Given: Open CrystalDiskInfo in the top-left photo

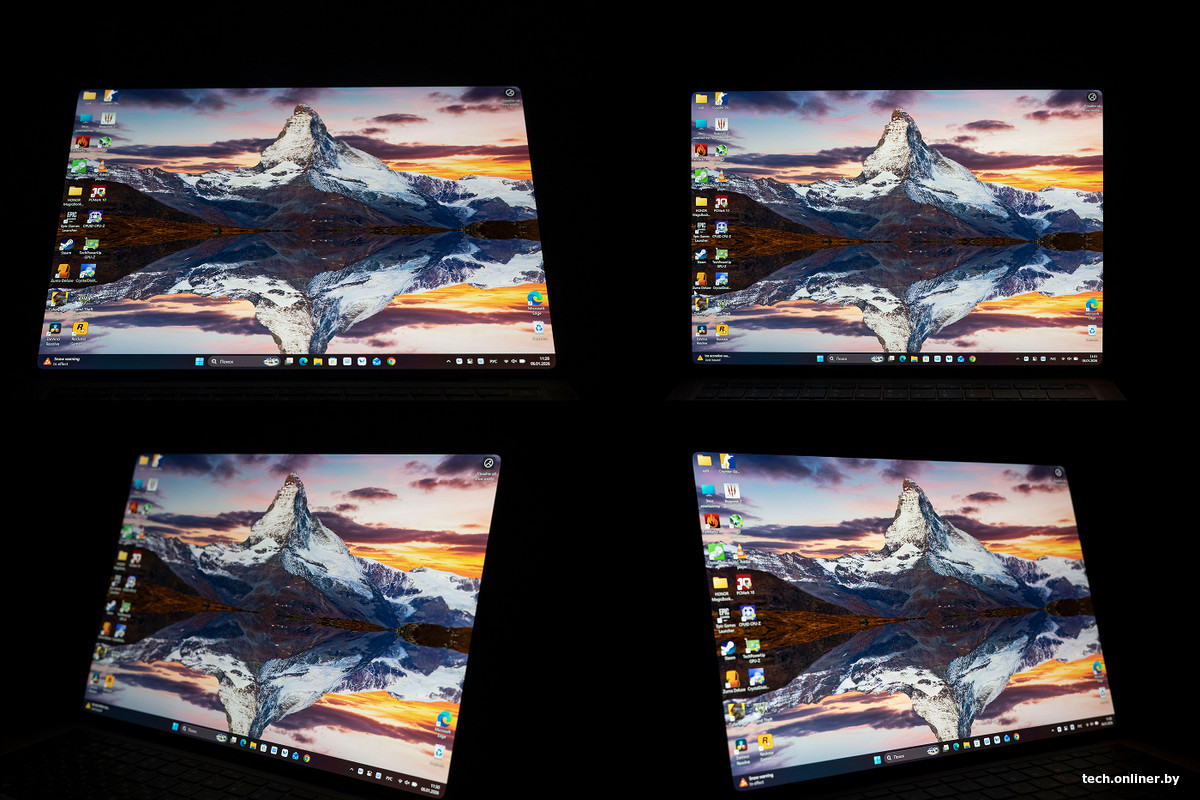Looking at the screenshot, I should click(x=88, y=270).
